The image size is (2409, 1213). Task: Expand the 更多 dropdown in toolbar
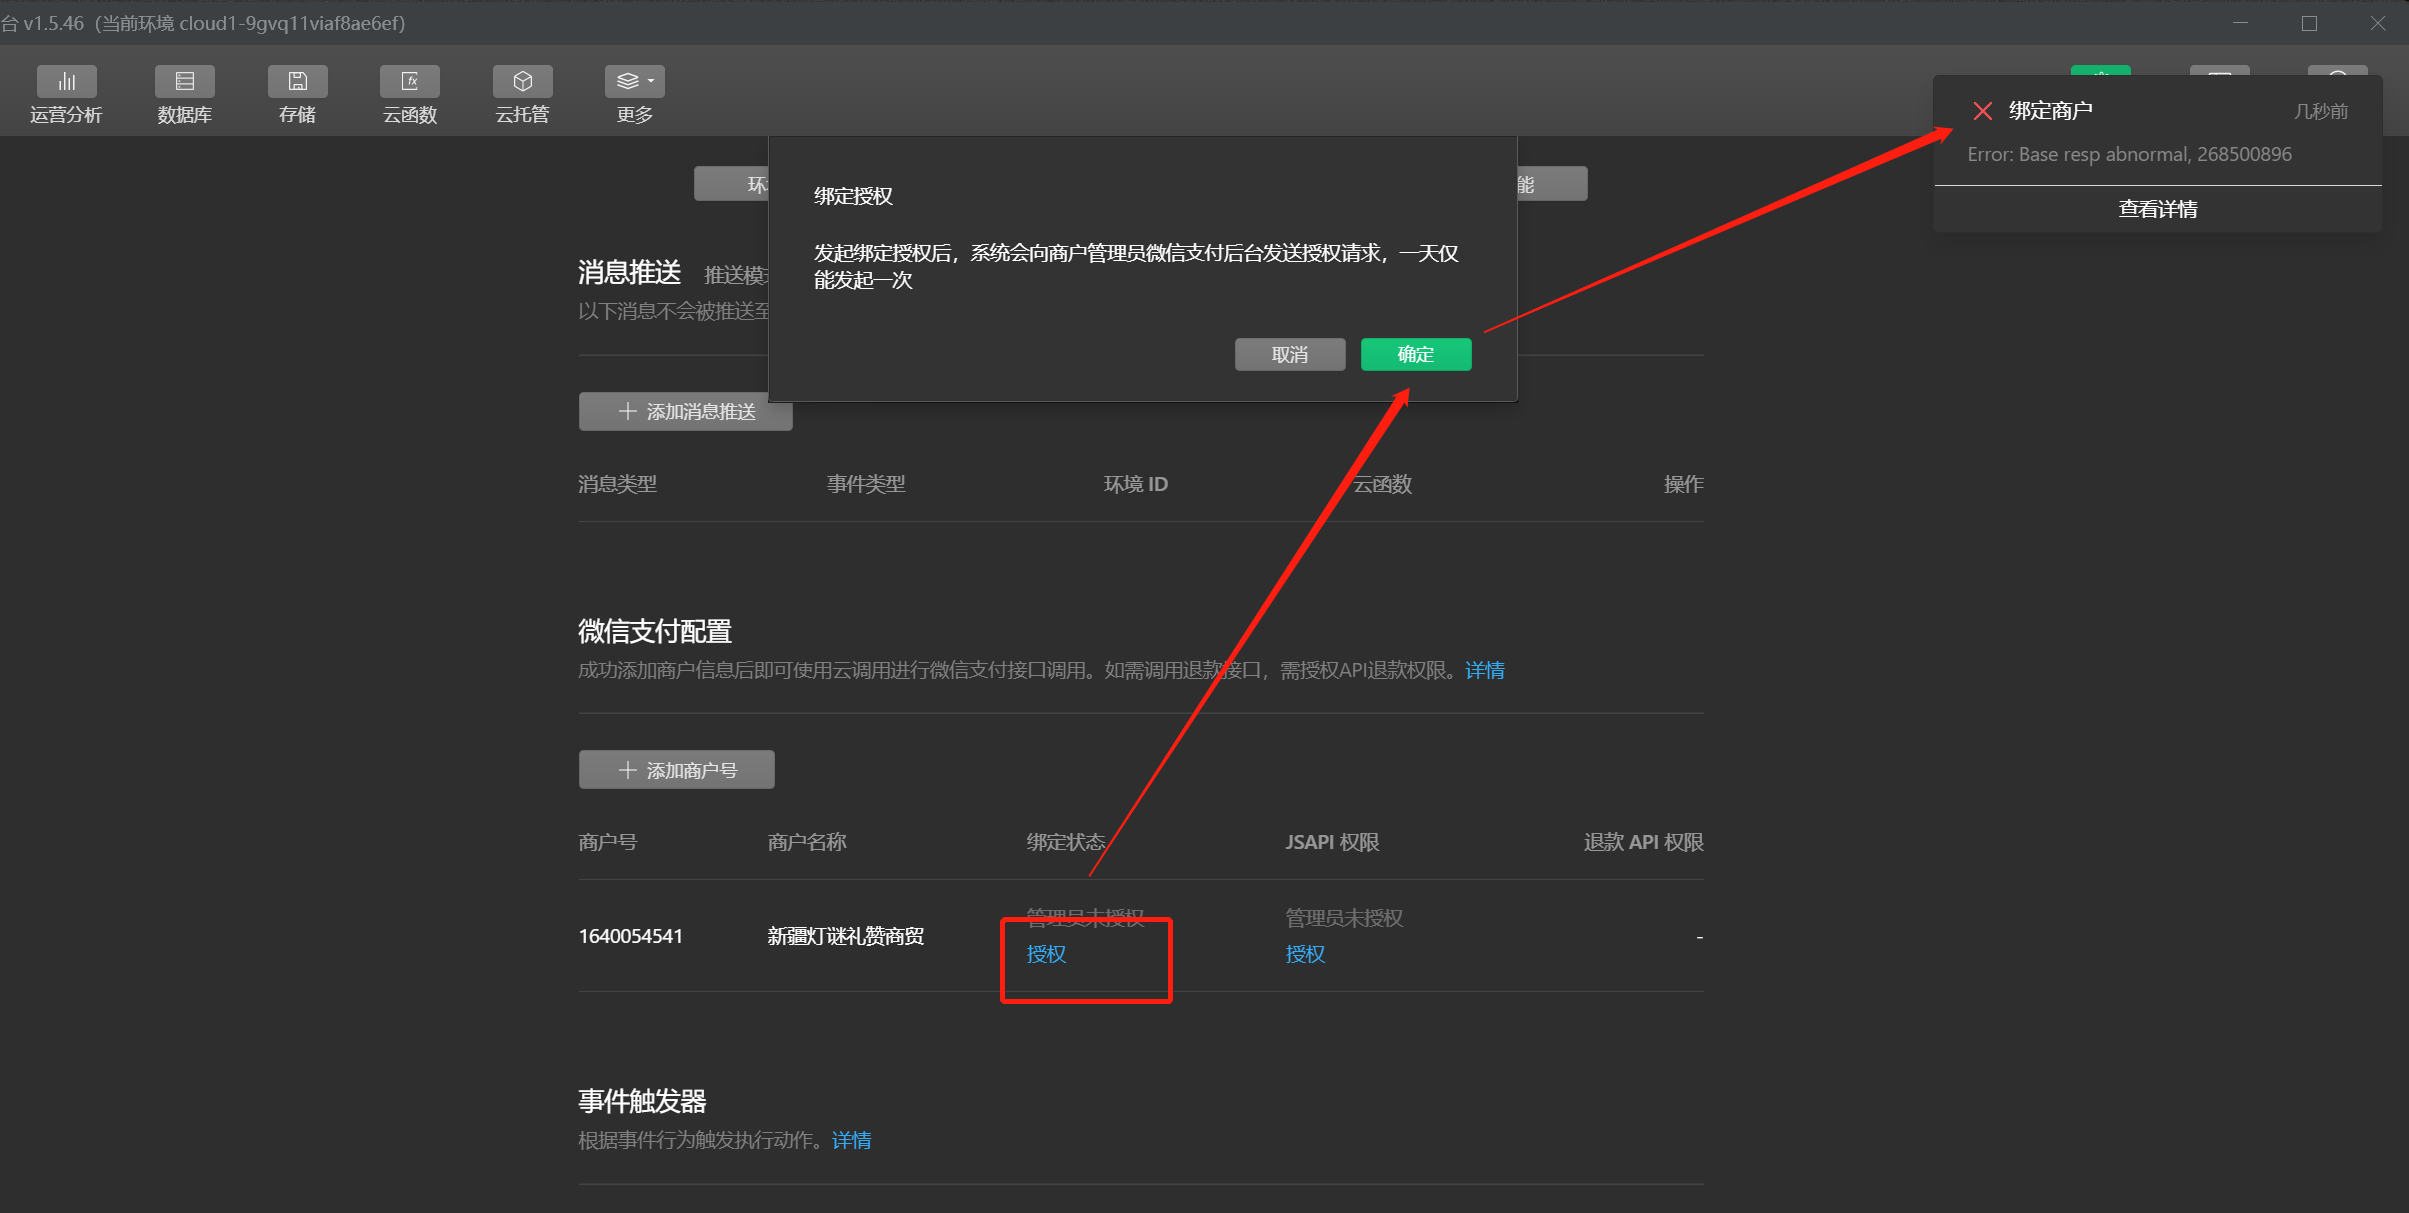point(634,82)
